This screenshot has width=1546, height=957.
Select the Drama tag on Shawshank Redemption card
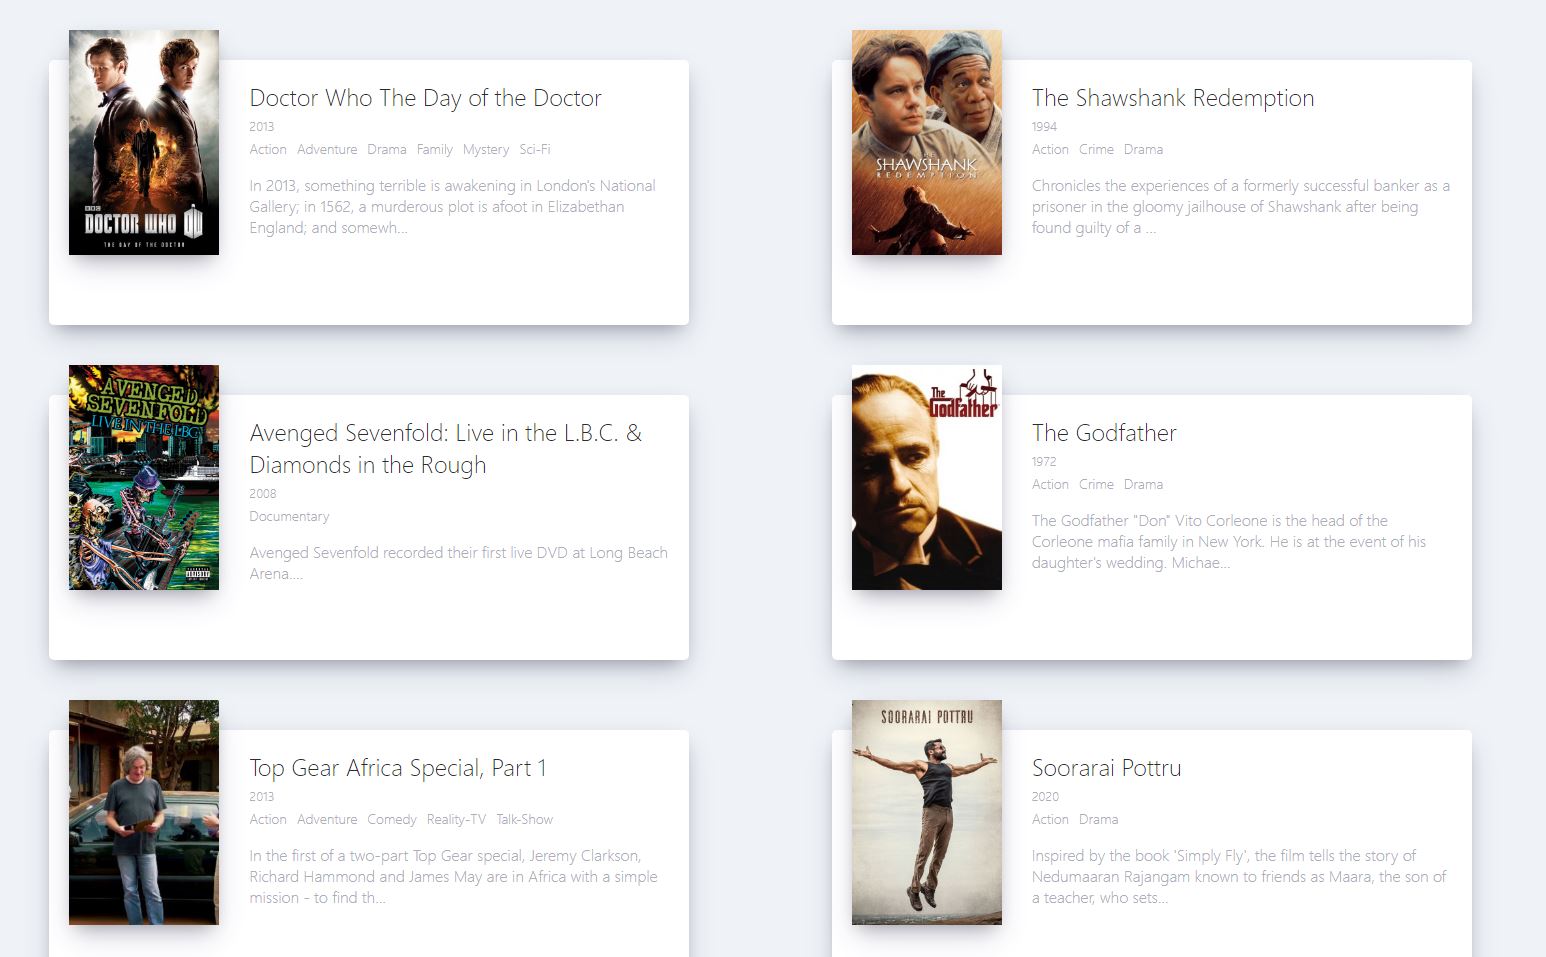point(1143,149)
